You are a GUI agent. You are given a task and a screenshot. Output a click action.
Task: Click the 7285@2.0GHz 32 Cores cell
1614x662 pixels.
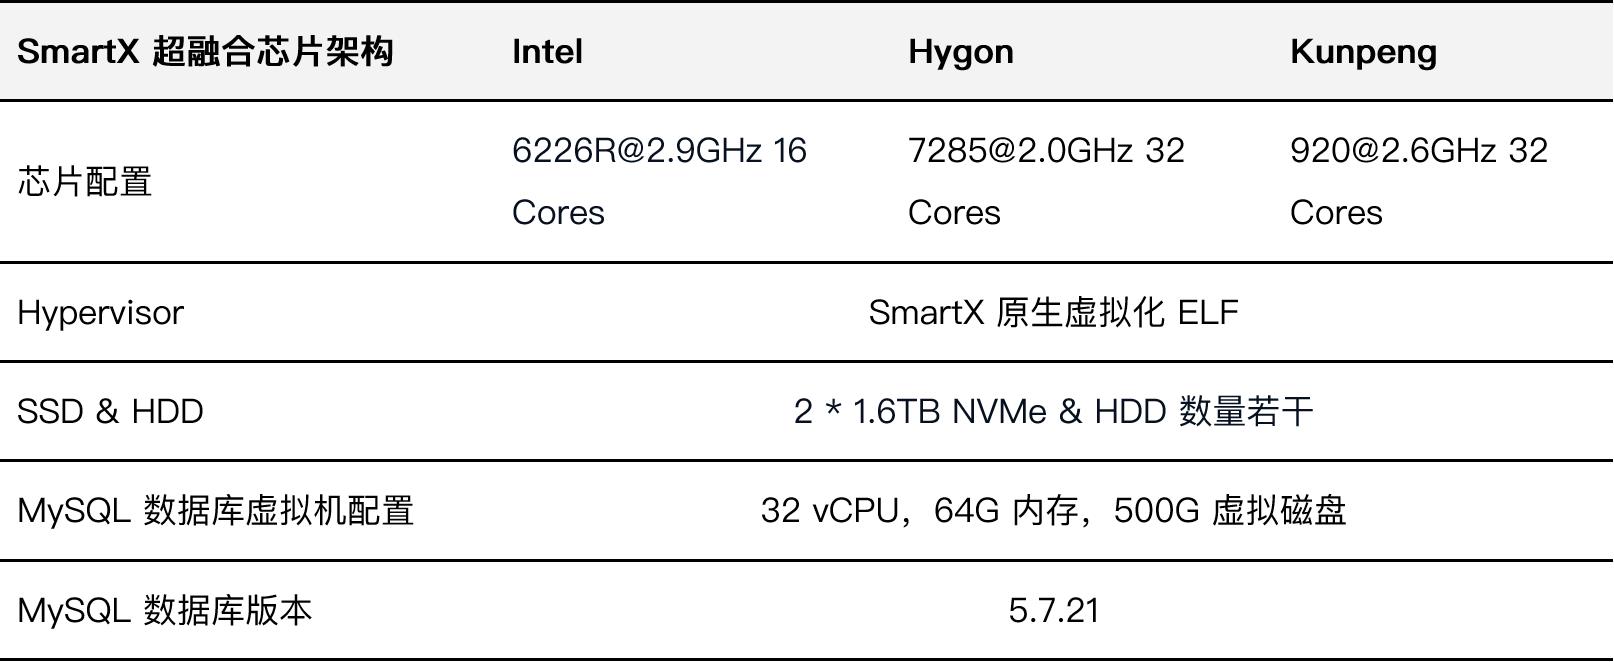point(1046,181)
